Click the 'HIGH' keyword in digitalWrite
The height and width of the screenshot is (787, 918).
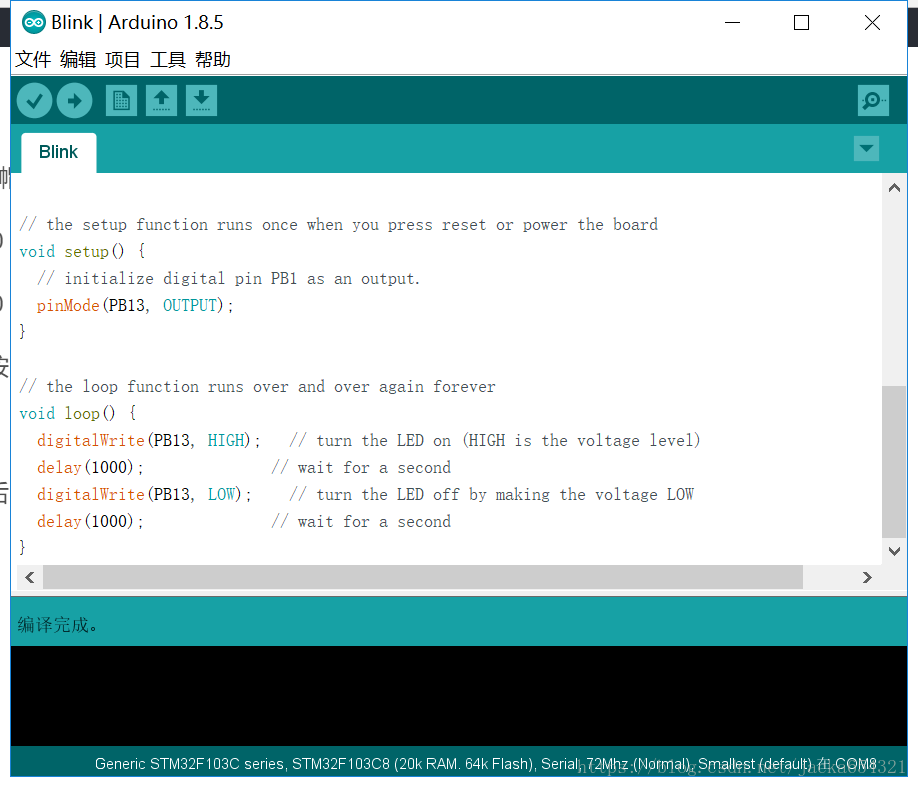click(x=226, y=440)
